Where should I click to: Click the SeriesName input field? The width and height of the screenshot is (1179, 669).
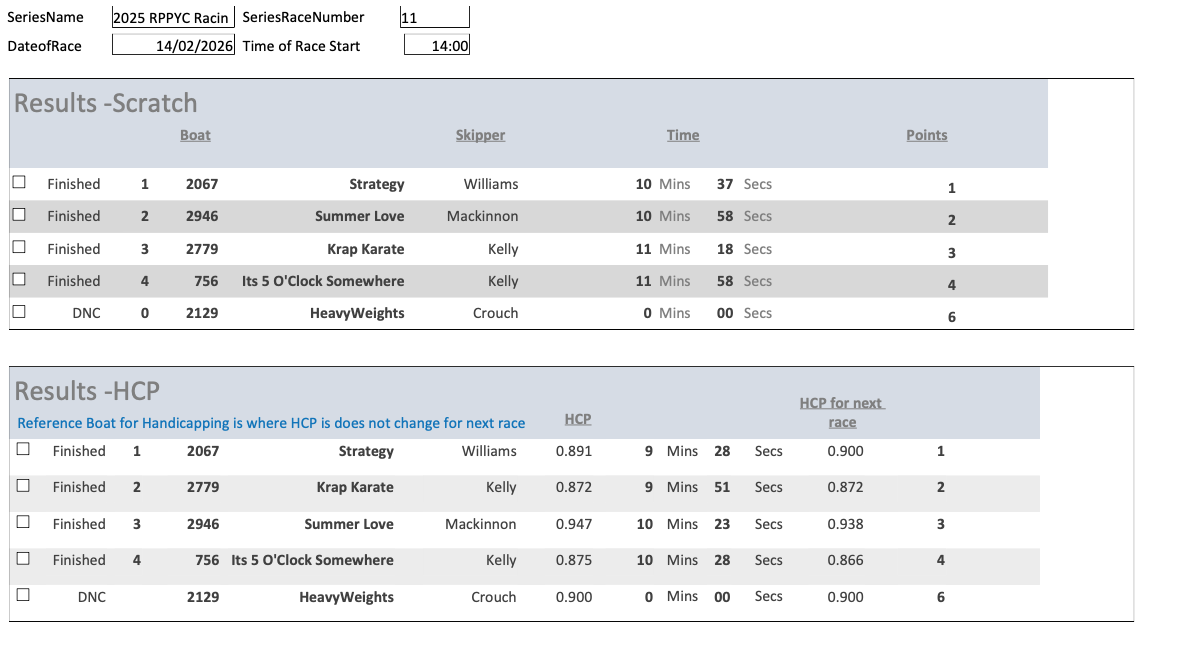pos(173,17)
